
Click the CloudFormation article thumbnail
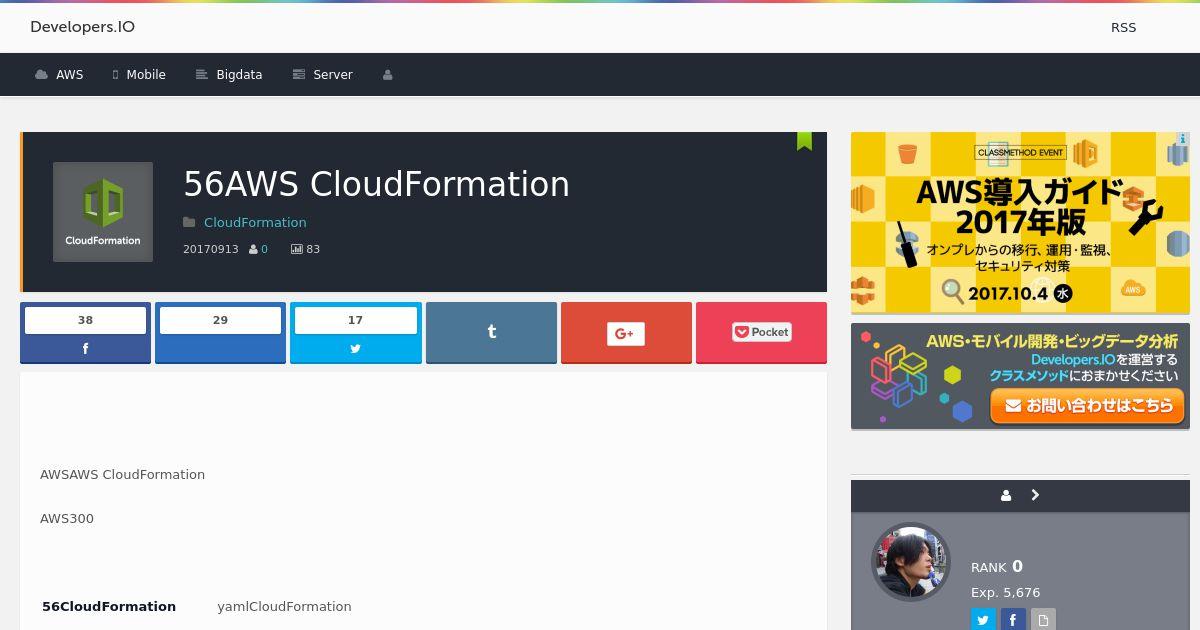103,212
